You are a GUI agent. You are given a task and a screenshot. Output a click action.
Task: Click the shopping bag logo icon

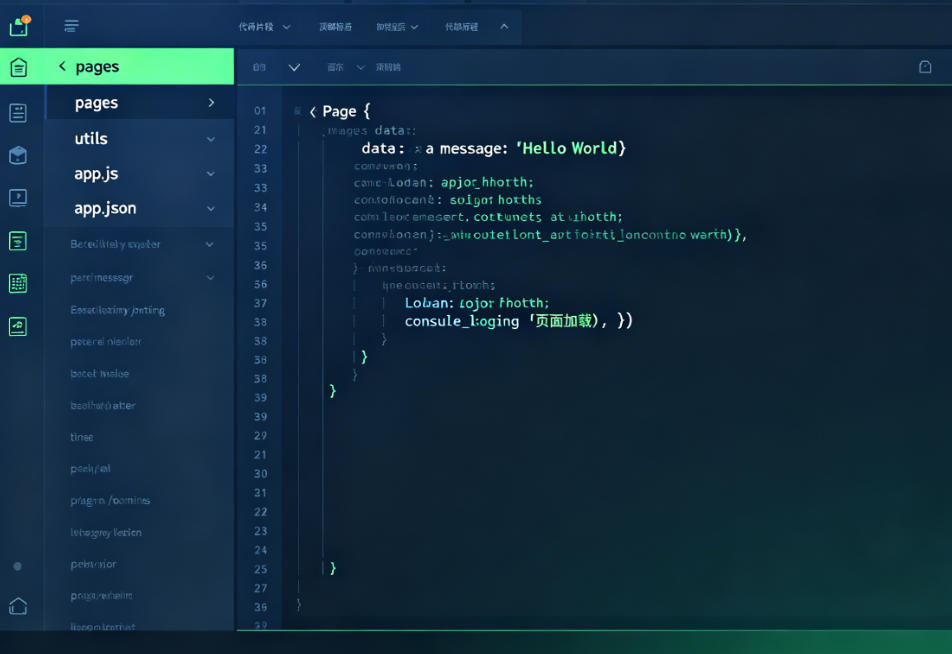point(19,26)
